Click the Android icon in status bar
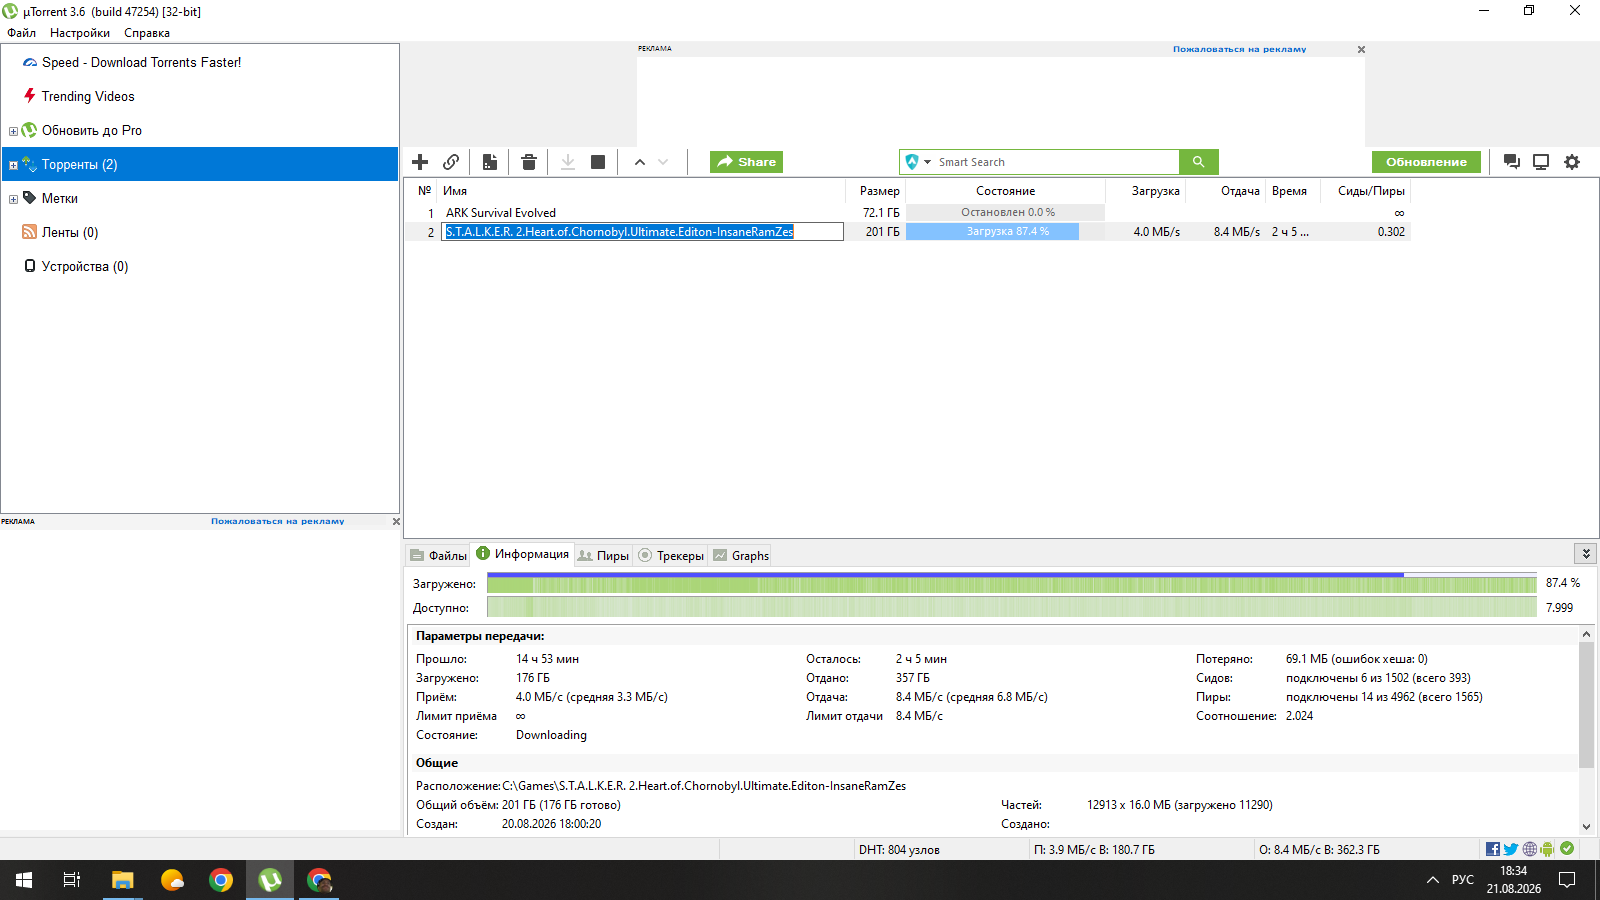The width and height of the screenshot is (1600, 900). click(1548, 849)
